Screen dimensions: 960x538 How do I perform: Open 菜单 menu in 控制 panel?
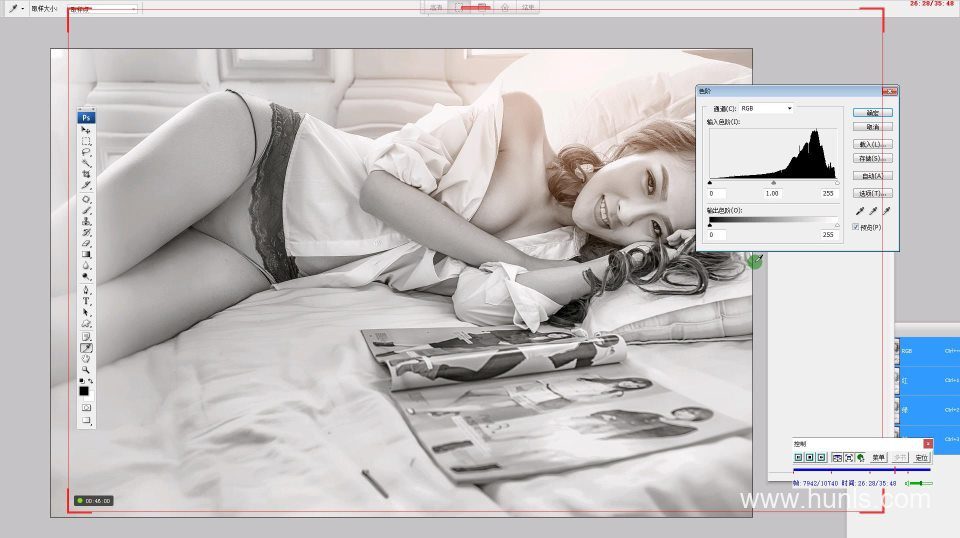[879, 457]
